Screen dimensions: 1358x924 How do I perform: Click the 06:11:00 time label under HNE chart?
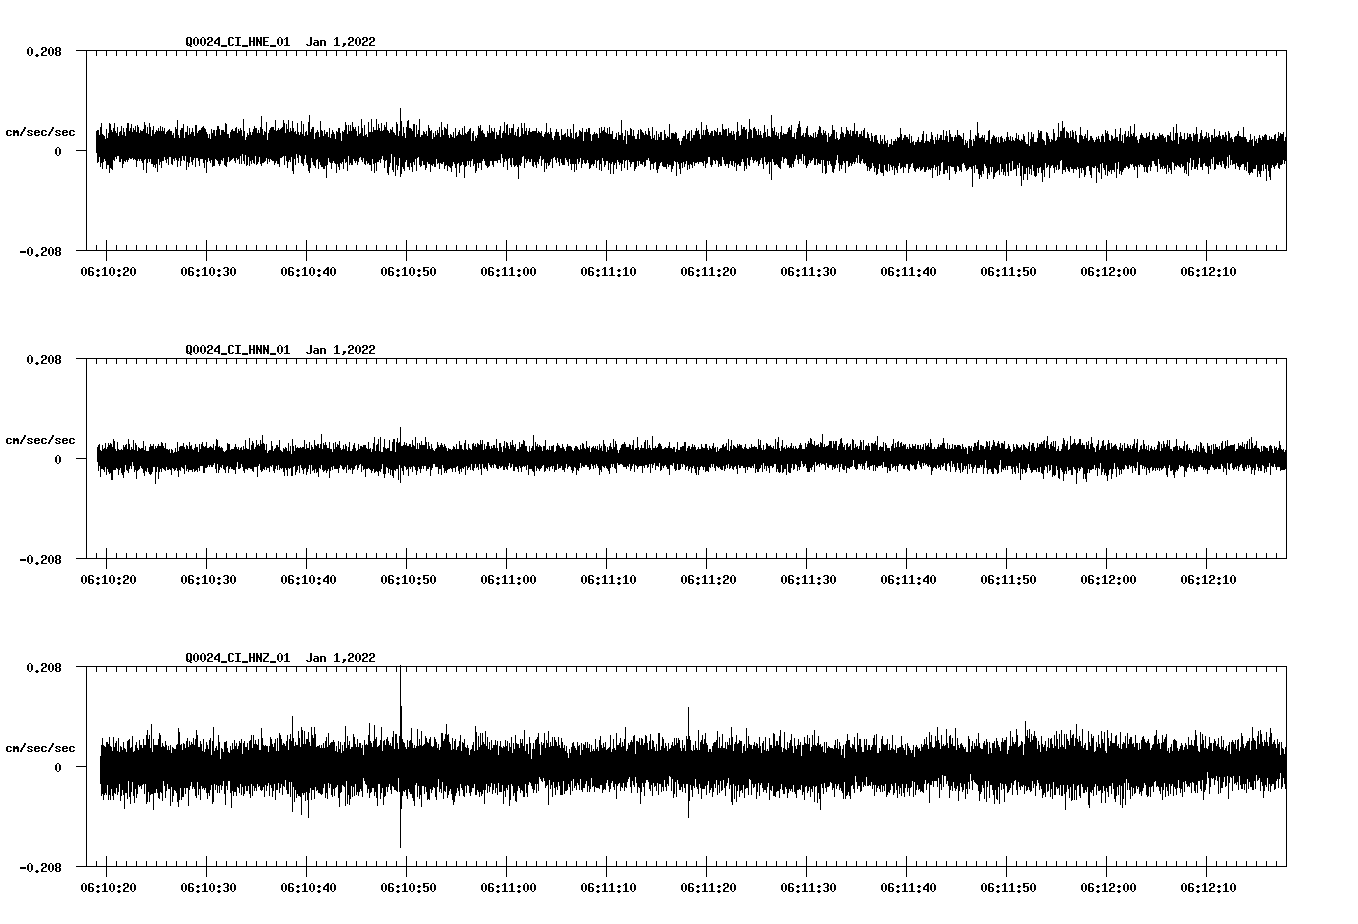(x=508, y=272)
